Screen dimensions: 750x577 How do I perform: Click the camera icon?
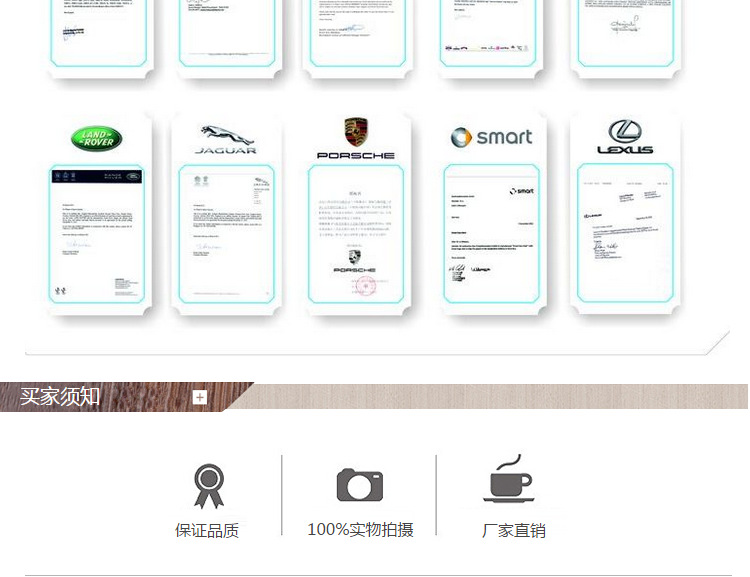coord(360,485)
